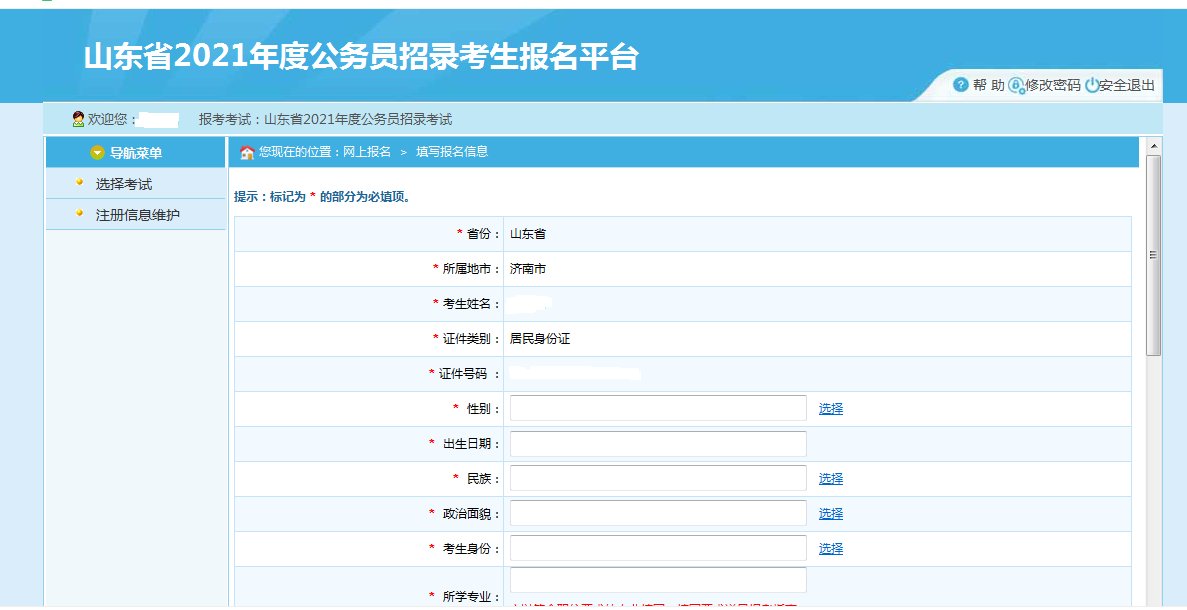Click inside the 所学专业 input field

(657, 579)
